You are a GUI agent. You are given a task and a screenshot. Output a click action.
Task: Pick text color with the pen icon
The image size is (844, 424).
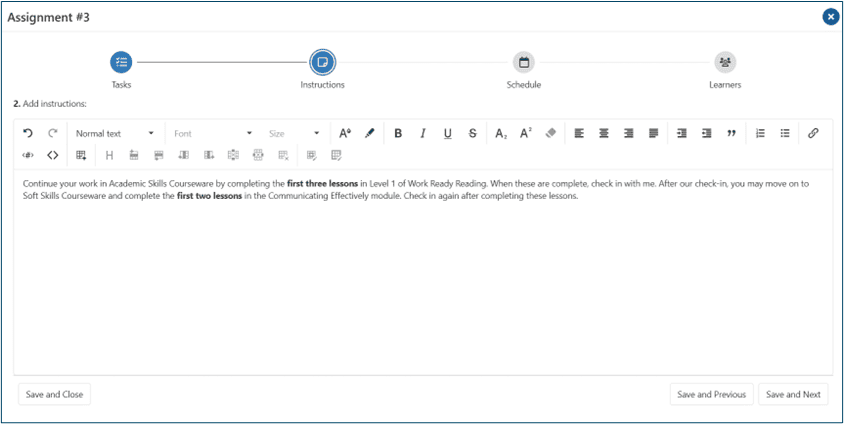(370, 133)
